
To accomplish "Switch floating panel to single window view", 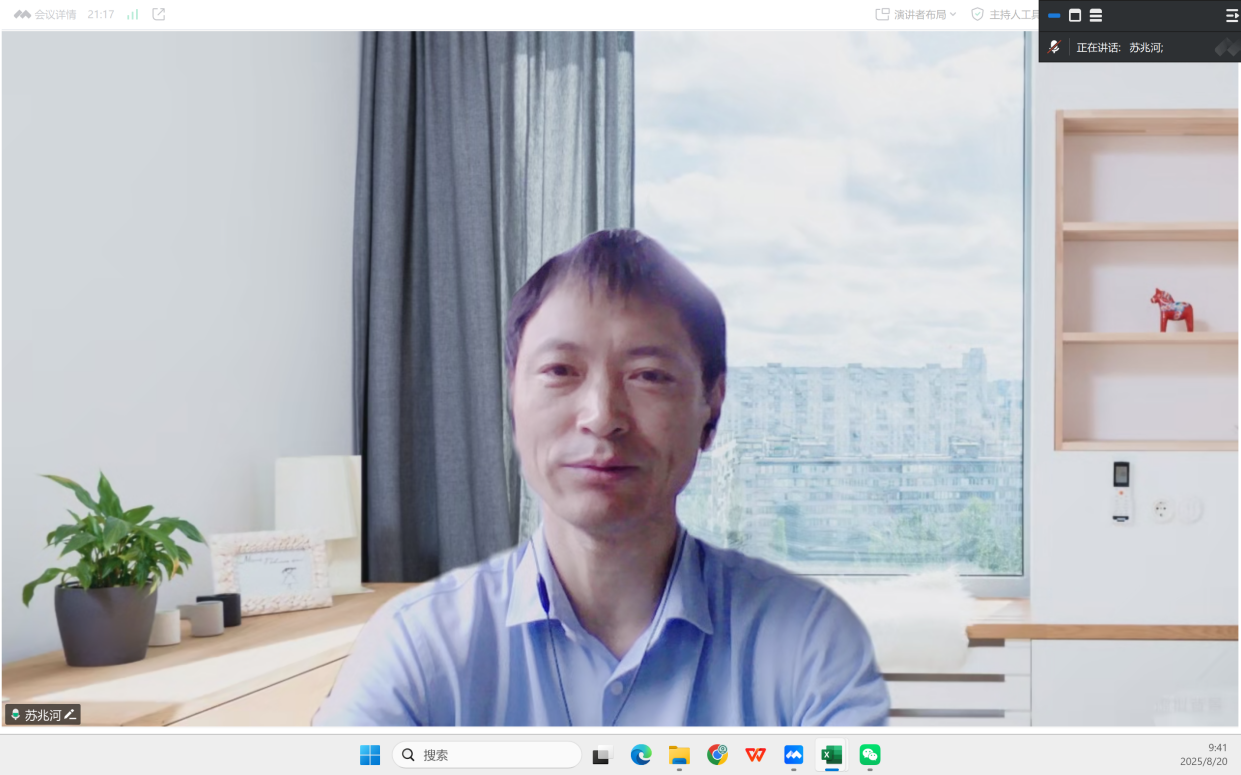I will pos(1075,16).
